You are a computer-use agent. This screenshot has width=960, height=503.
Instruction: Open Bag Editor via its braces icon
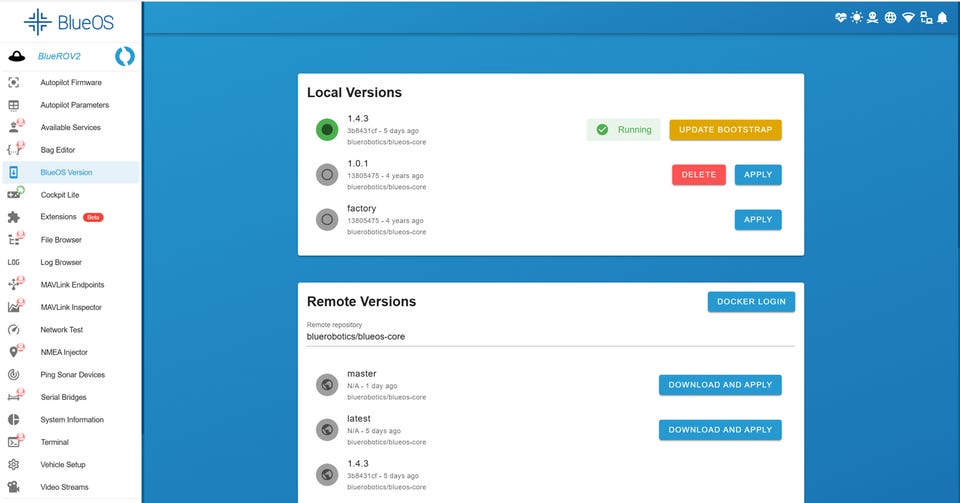[15, 149]
